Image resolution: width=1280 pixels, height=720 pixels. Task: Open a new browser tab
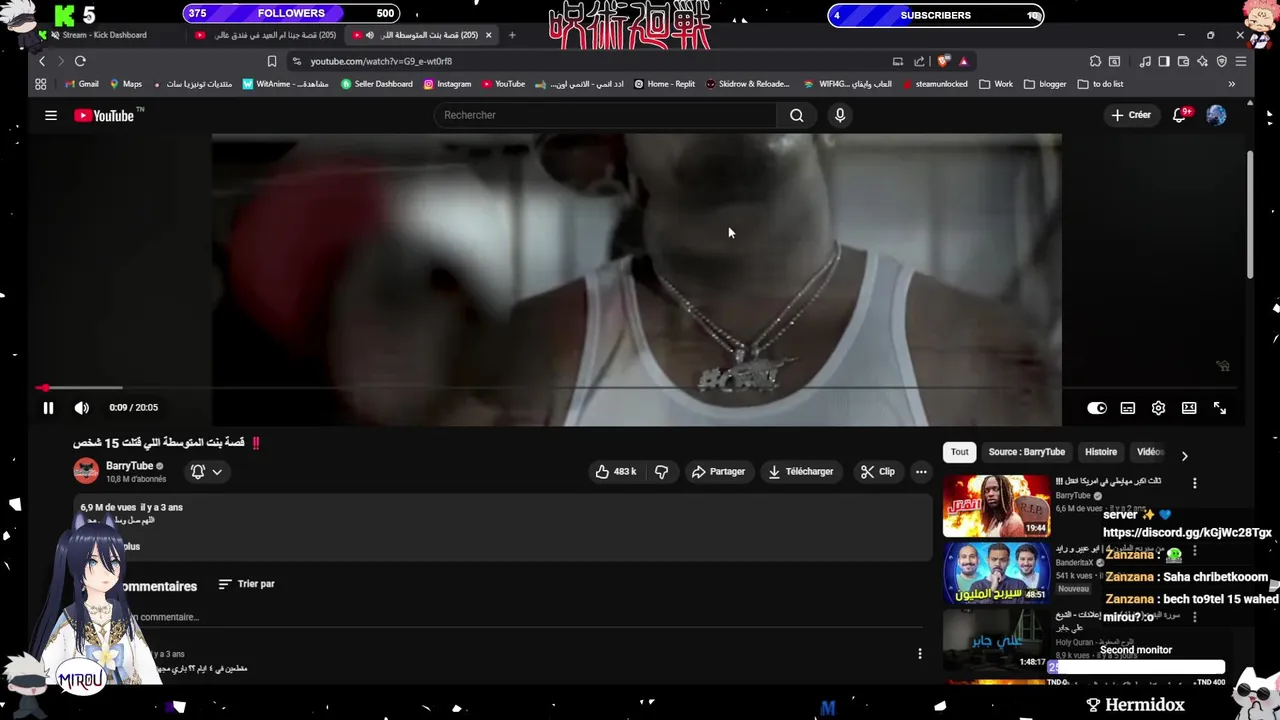coord(512,35)
